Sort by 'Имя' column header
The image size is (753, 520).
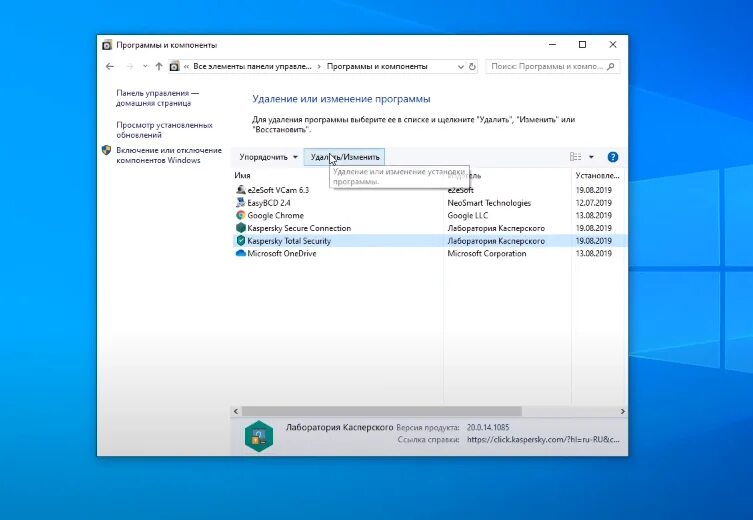(242, 176)
